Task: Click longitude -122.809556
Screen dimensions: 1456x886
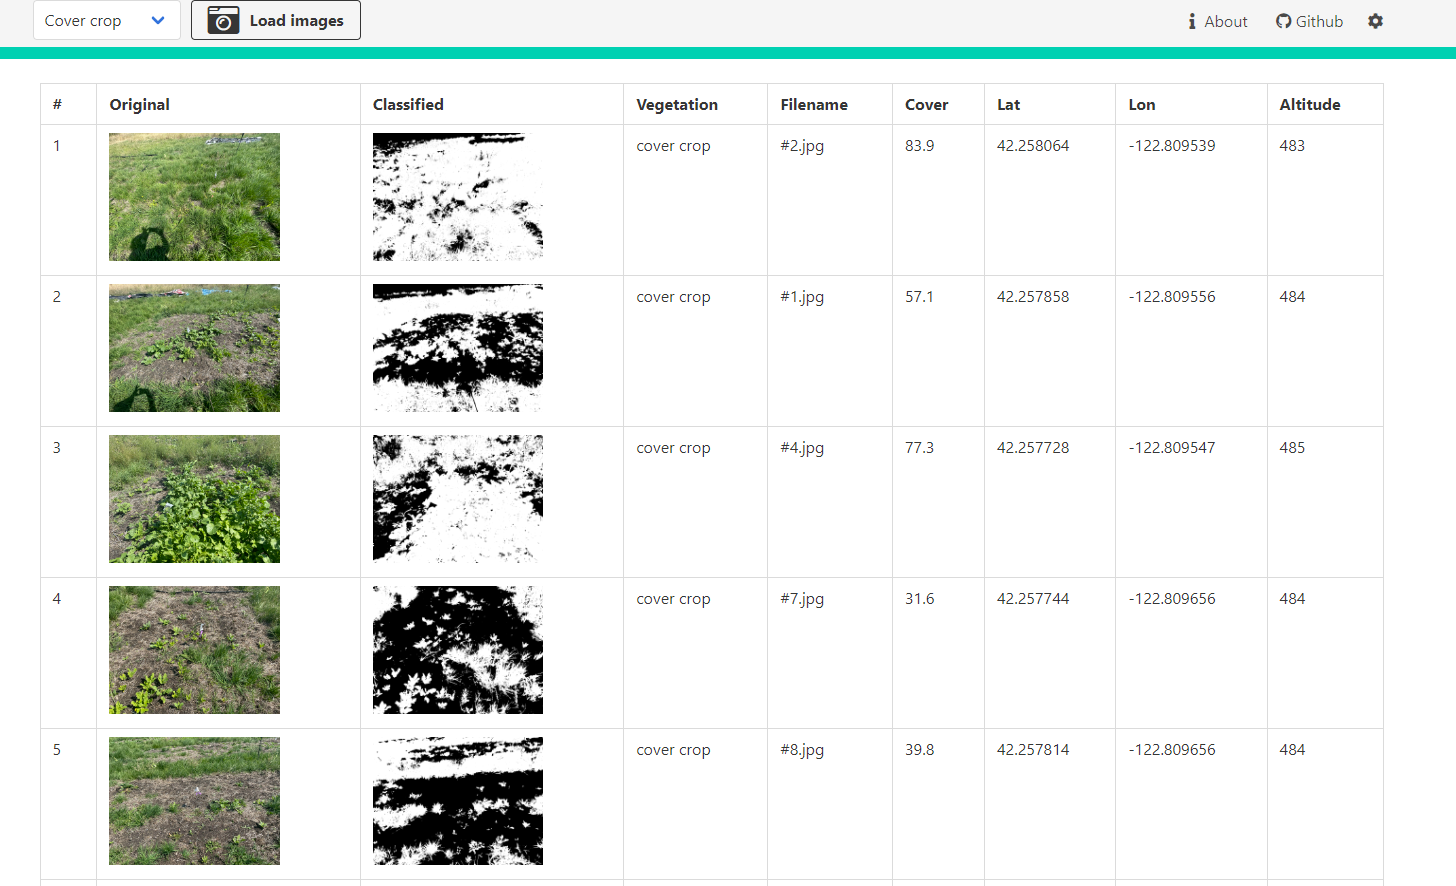Action: [x=1172, y=297]
